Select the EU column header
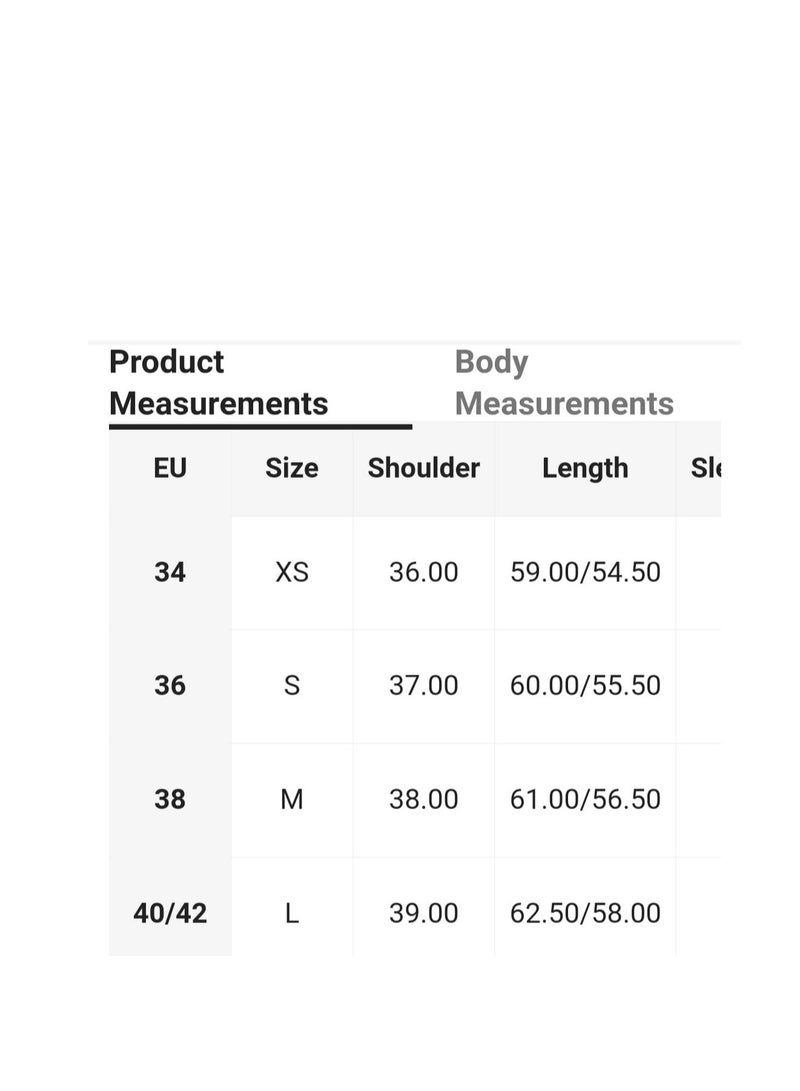This screenshot has width=800, height=1091. pos(170,468)
